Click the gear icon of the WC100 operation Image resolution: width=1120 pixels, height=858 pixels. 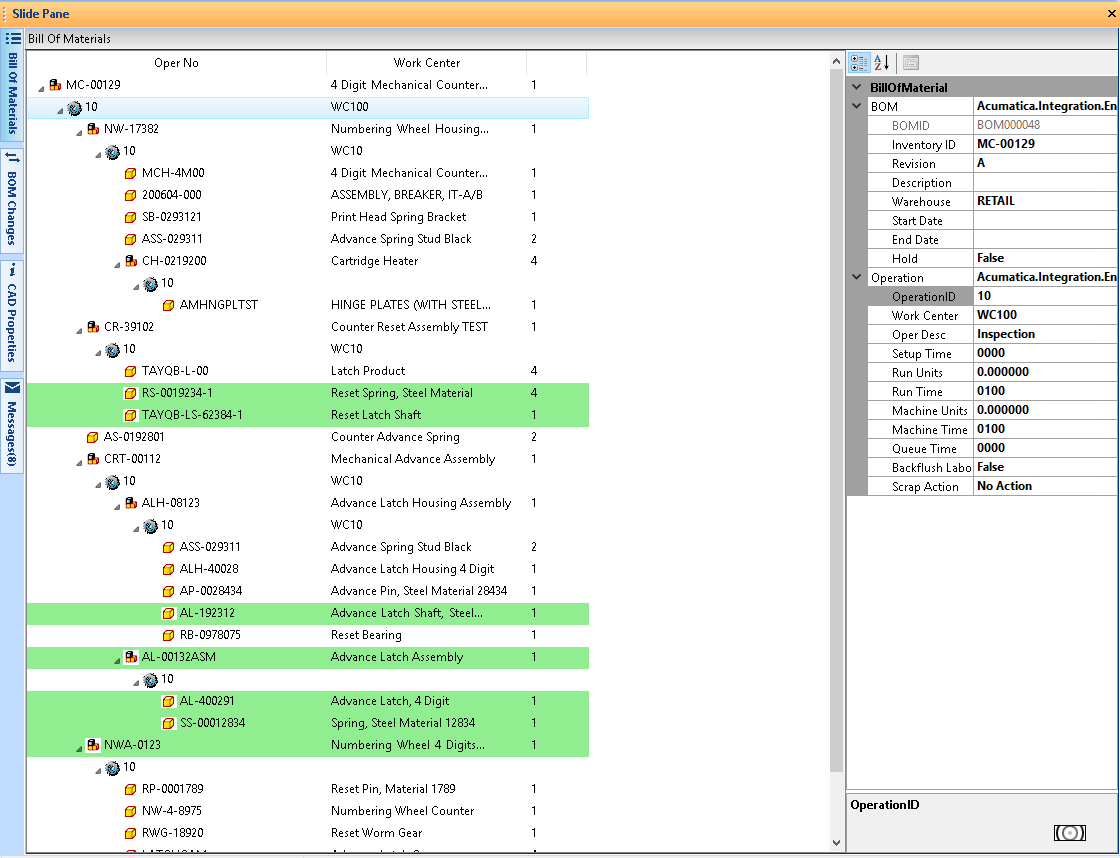coord(74,107)
